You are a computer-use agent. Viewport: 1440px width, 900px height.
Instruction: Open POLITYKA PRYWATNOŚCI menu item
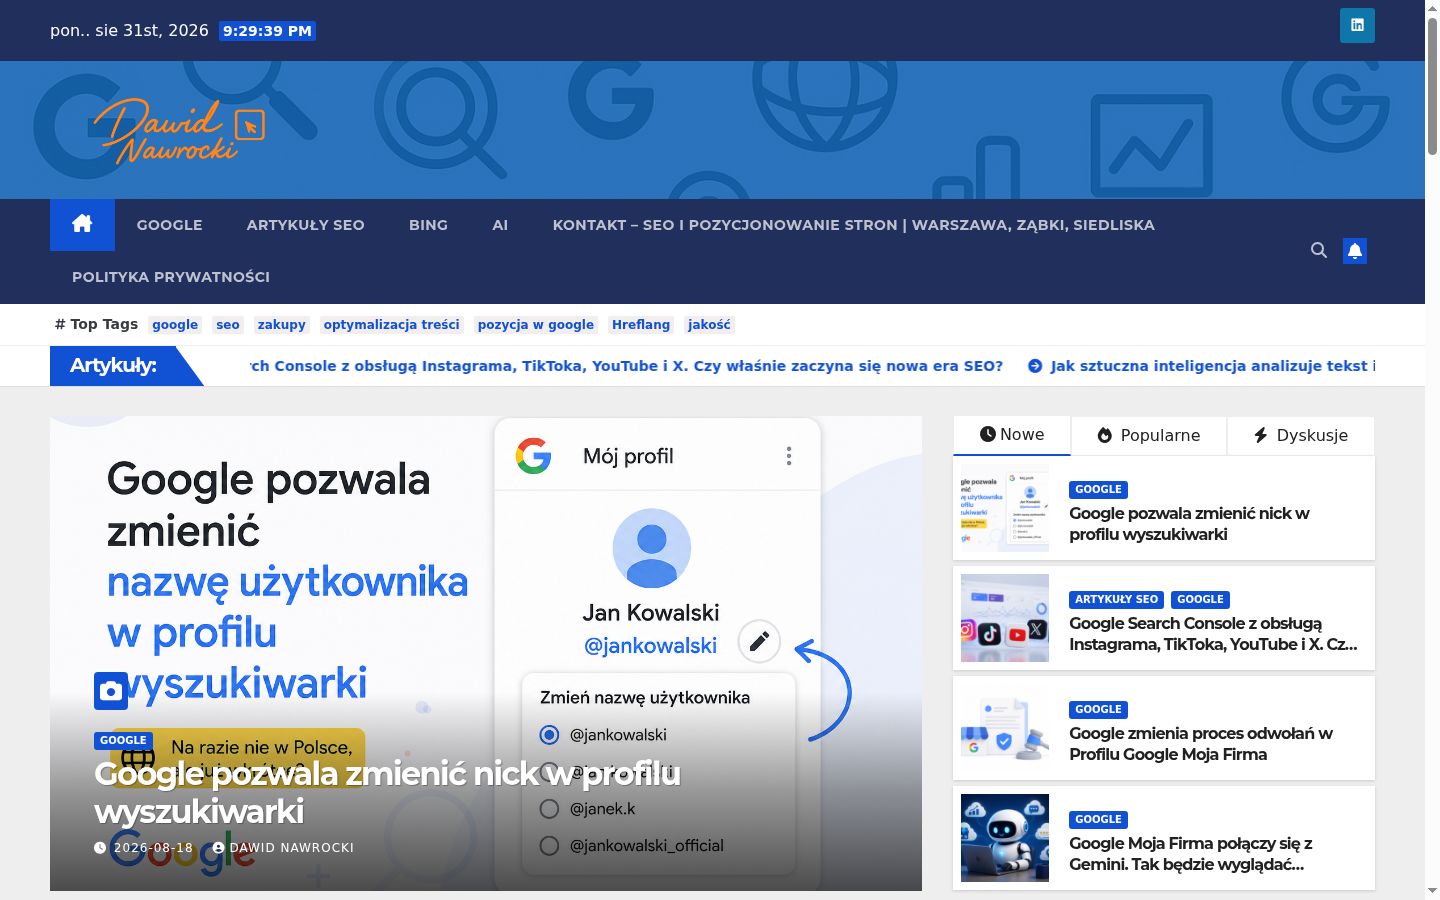tap(171, 277)
